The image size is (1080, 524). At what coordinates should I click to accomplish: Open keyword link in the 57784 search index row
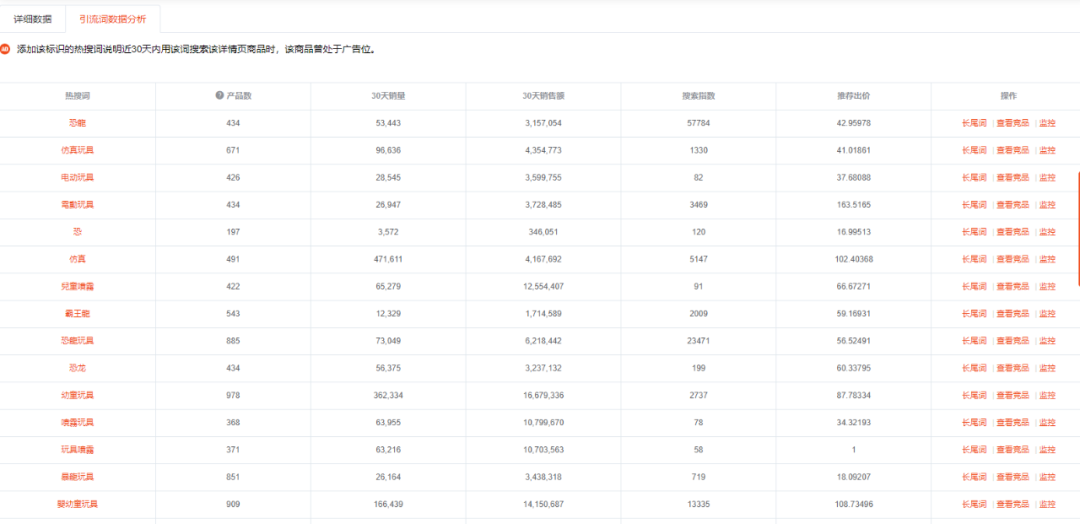pyautogui.click(x=77, y=123)
